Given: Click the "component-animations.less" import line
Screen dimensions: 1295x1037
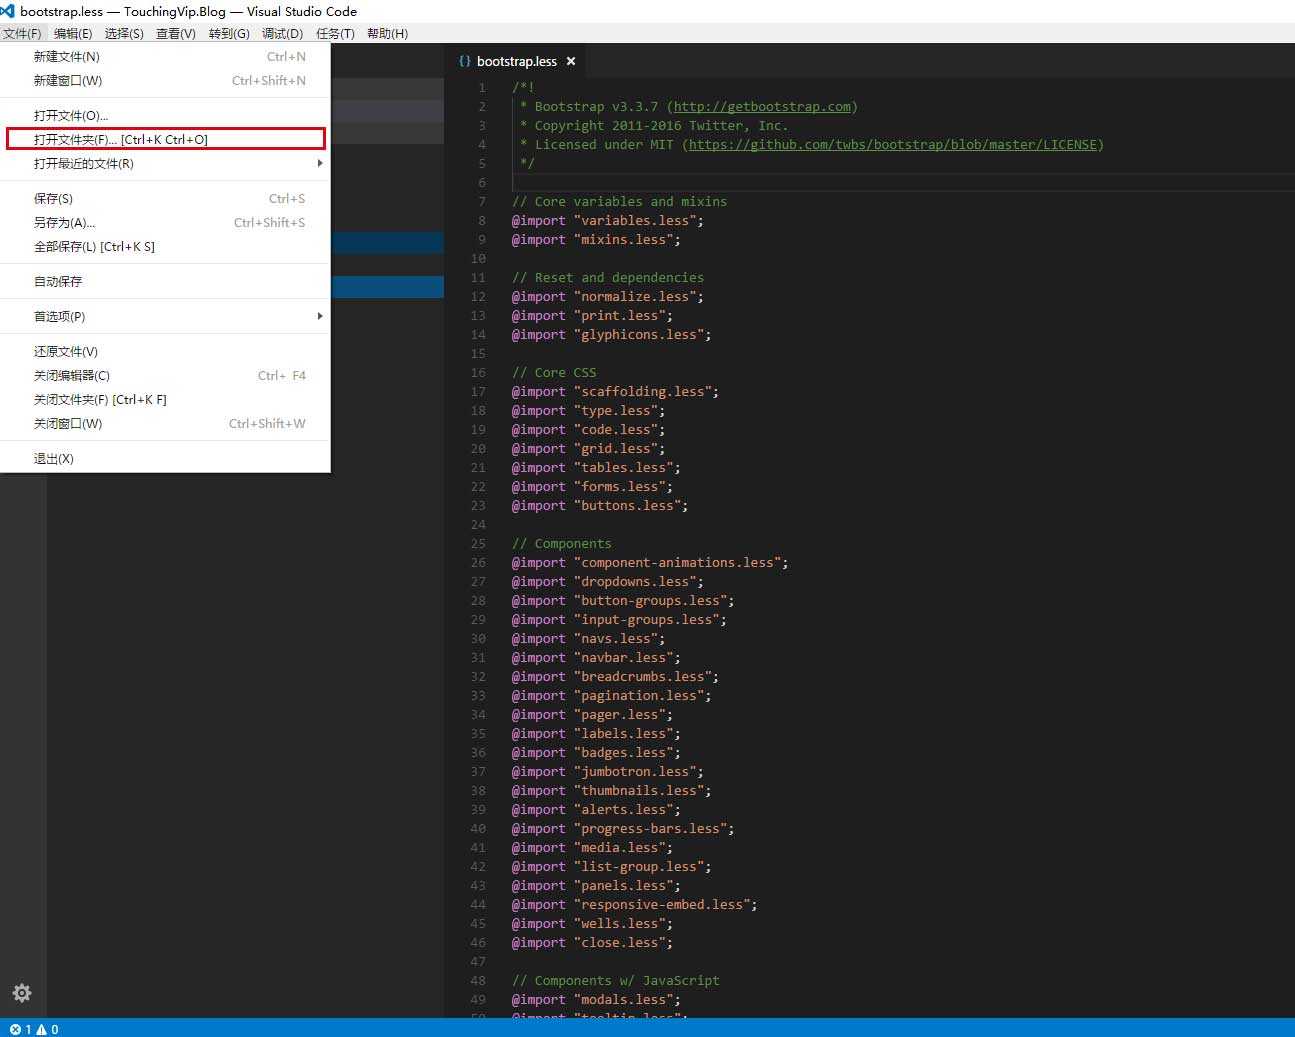Looking at the screenshot, I should 650,563.
